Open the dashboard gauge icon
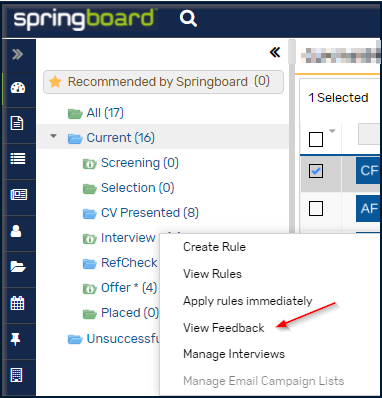Image resolution: width=382 pixels, height=398 pixels. pos(18,88)
